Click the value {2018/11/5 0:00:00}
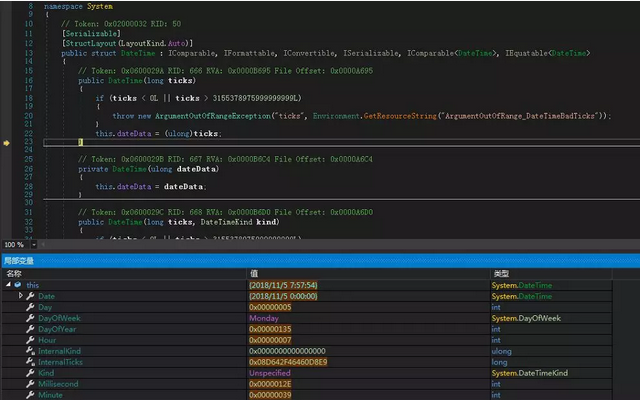Screen dimensions: 640x400 [x=283, y=296]
